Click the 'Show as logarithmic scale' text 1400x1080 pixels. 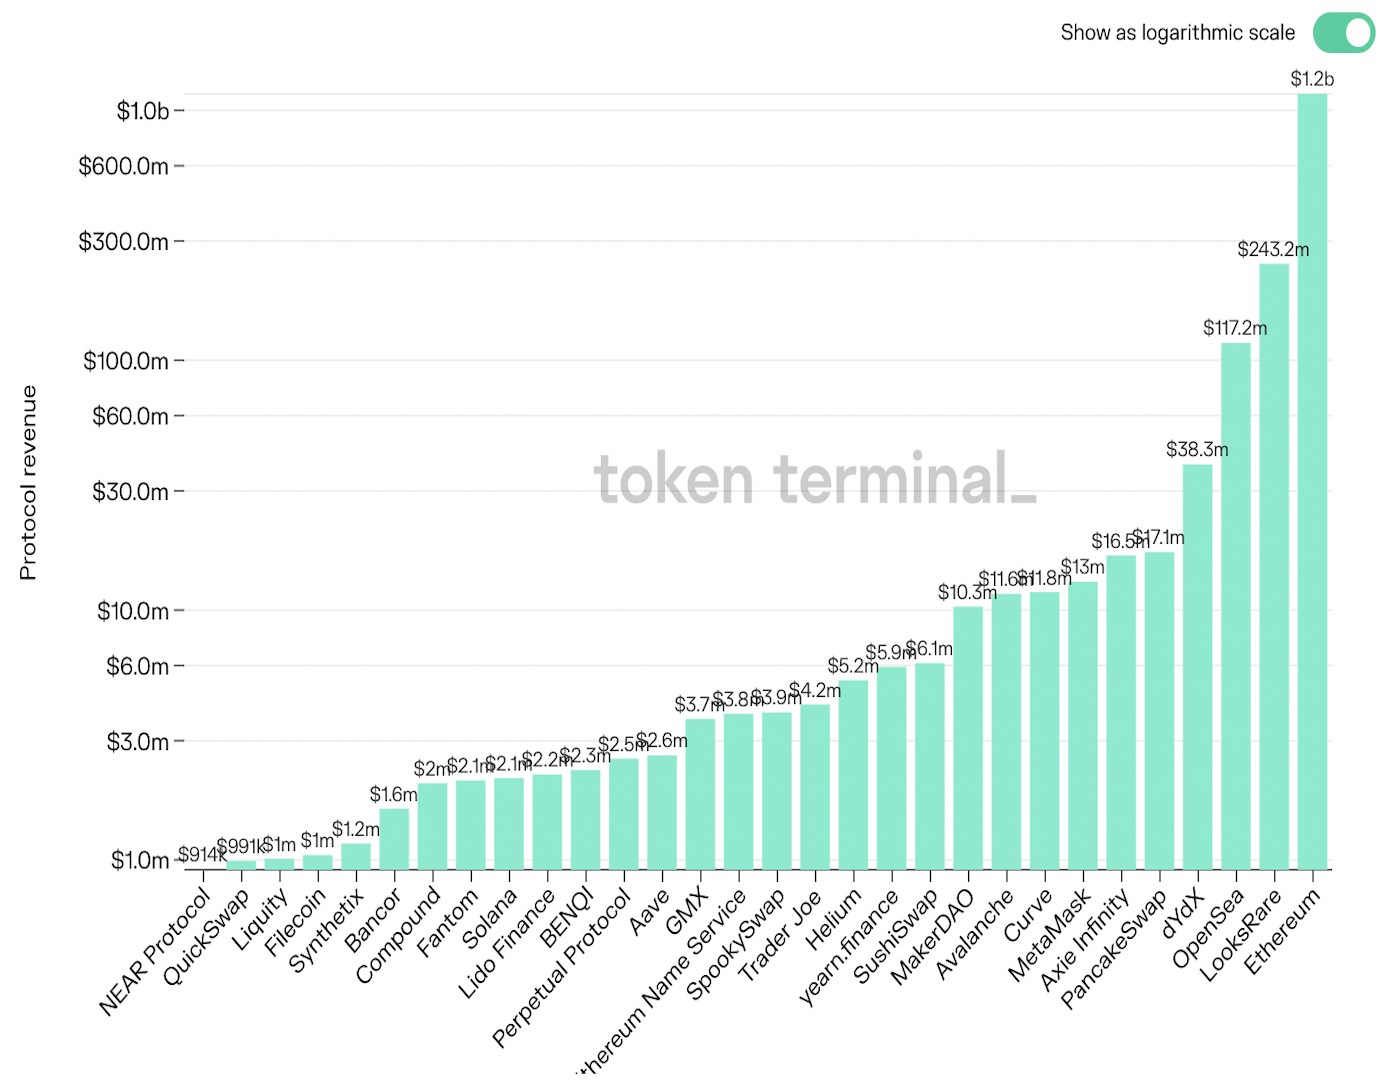pyautogui.click(x=1177, y=33)
